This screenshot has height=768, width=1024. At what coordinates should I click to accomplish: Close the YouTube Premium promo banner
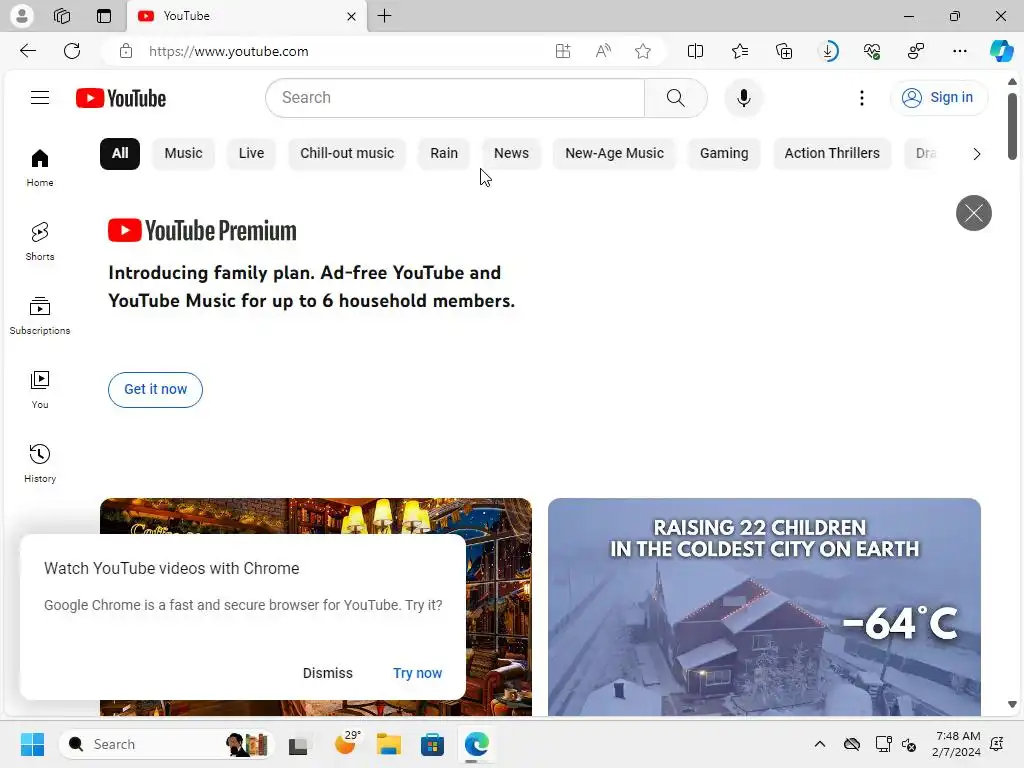click(x=974, y=213)
